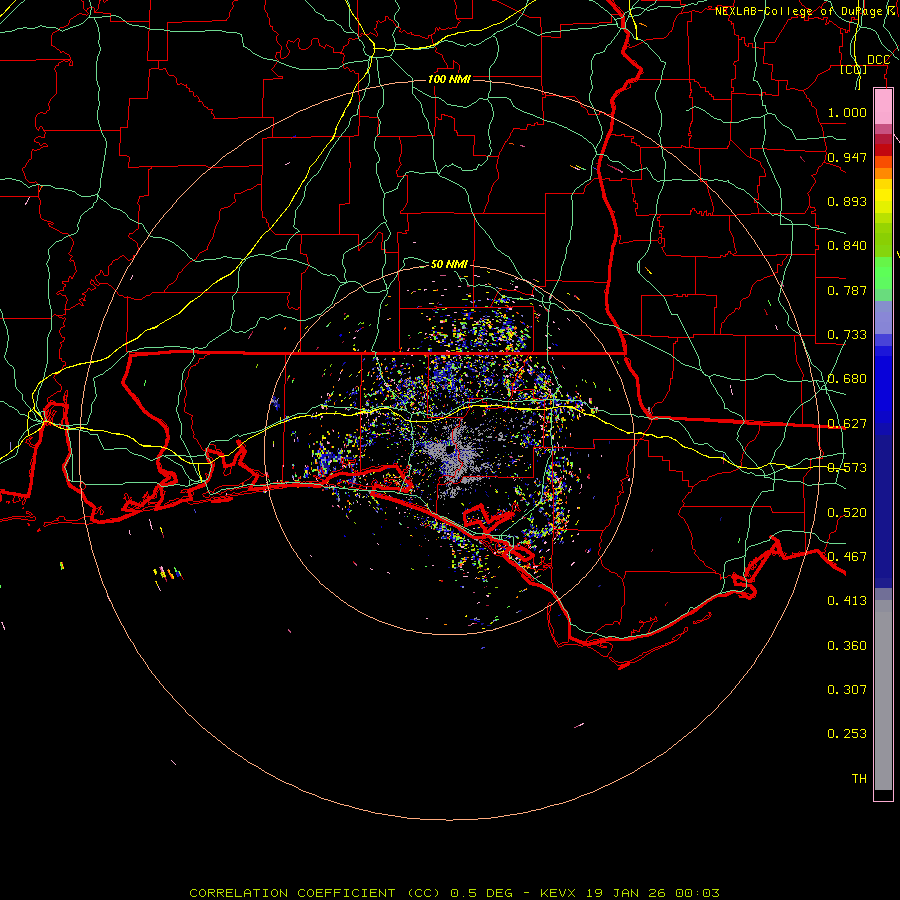Click the [CC] product label near the scale

pos(854,69)
